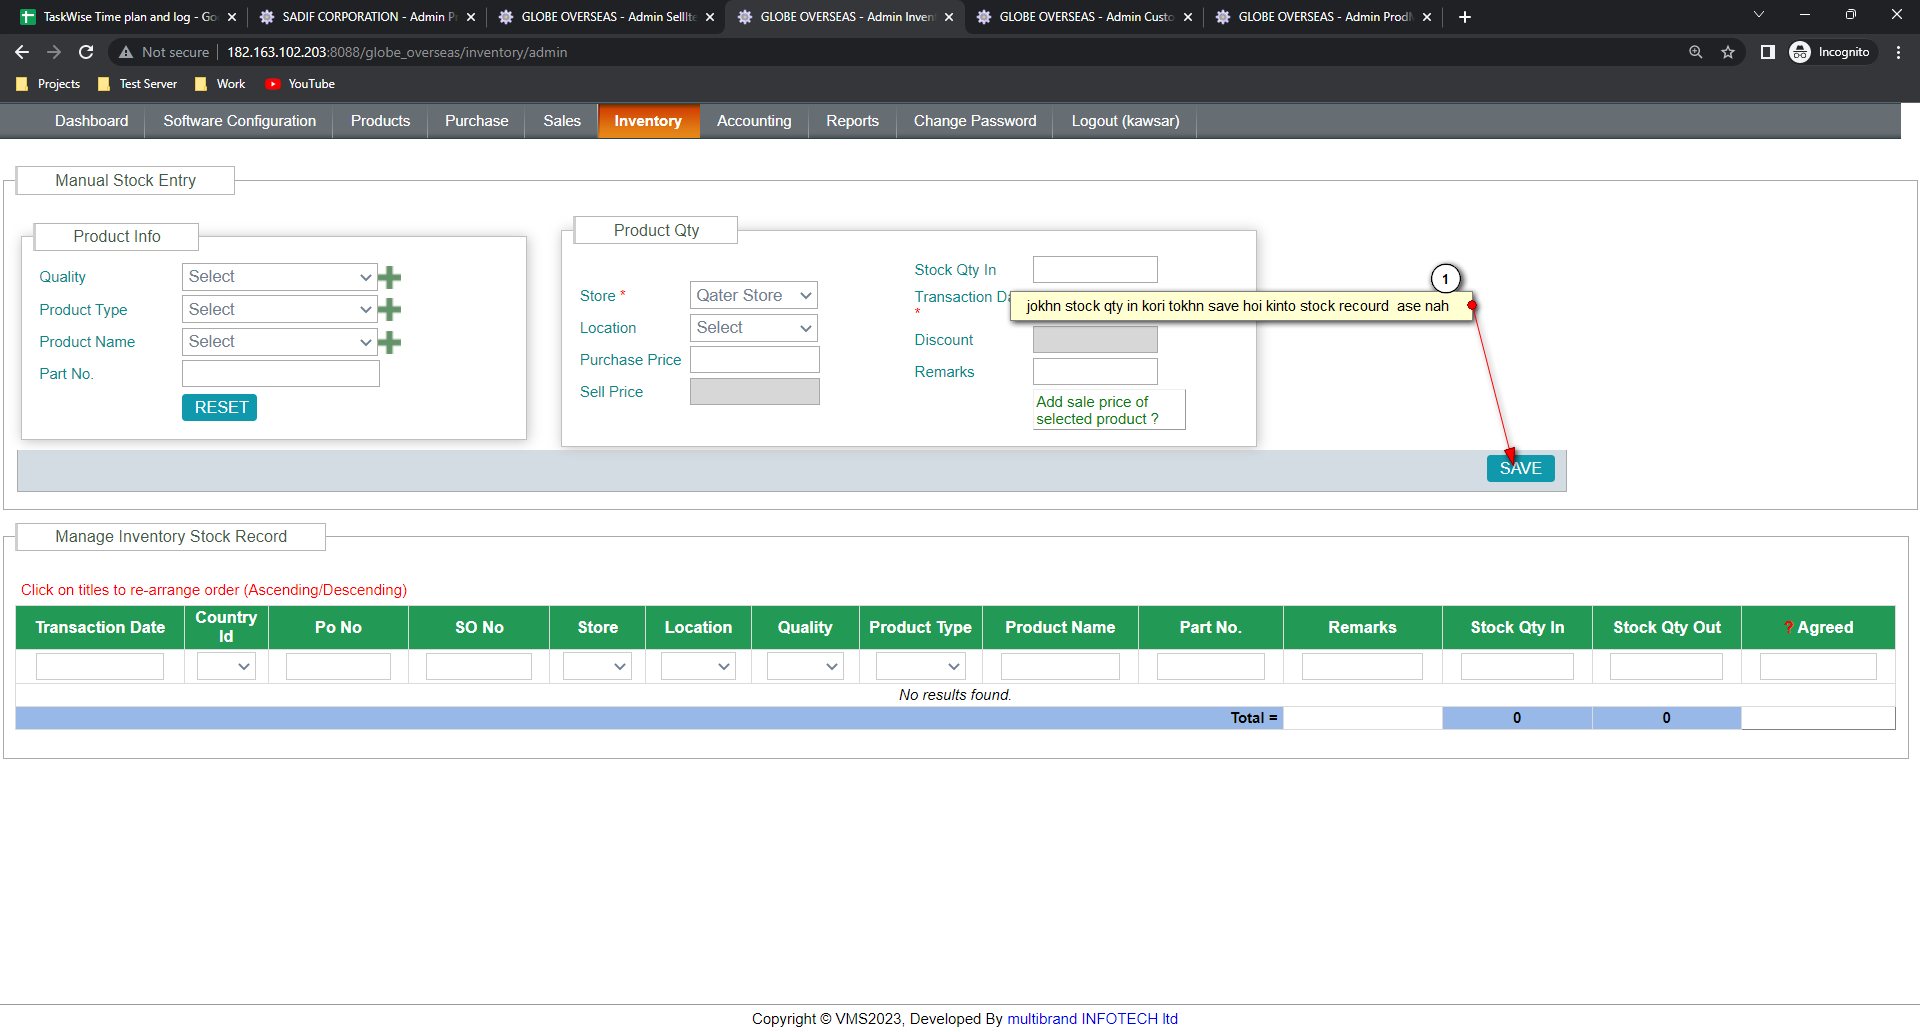The image size is (1920, 1032).
Task: Open the Sales menu
Action: coord(562,121)
